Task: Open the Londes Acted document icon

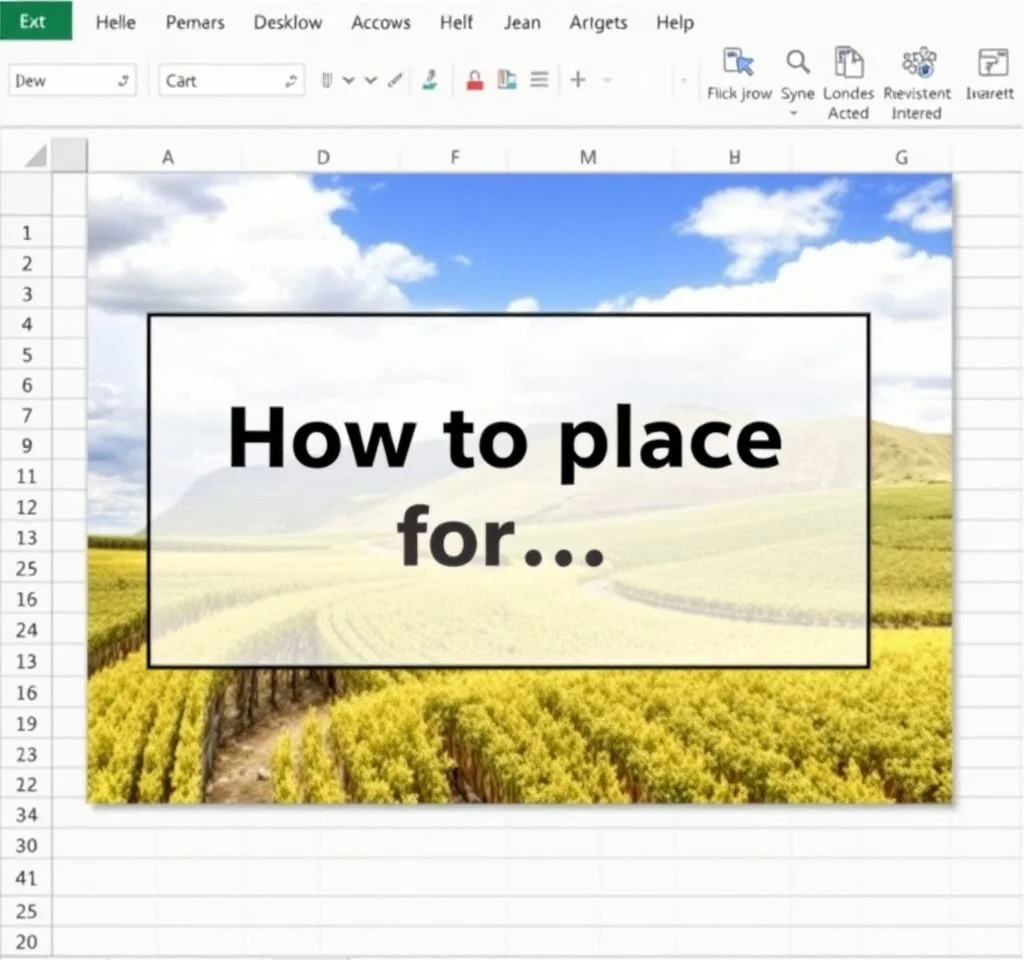Action: click(848, 62)
